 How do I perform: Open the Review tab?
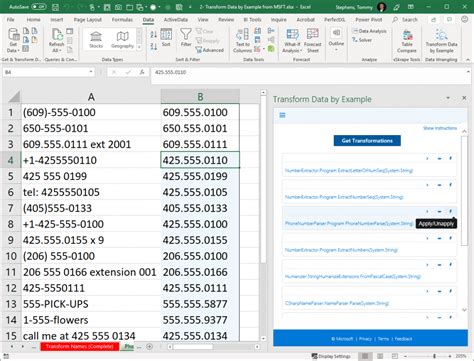pos(226,20)
